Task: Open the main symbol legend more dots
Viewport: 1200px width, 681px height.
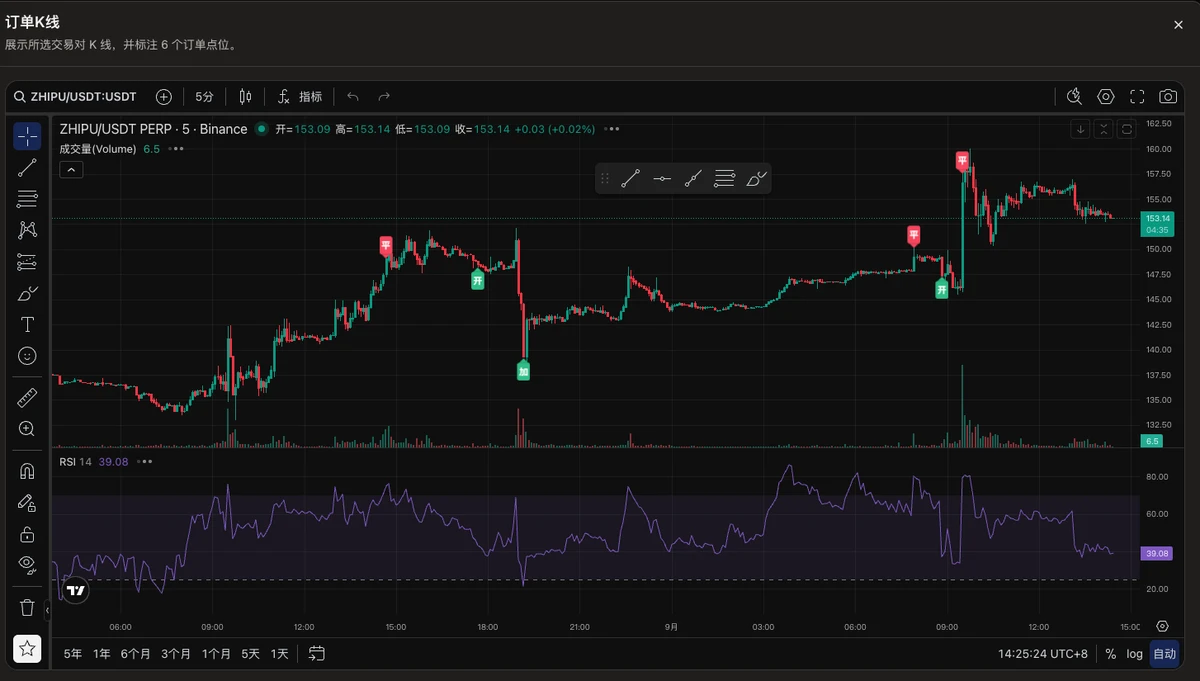Action: 613,129
